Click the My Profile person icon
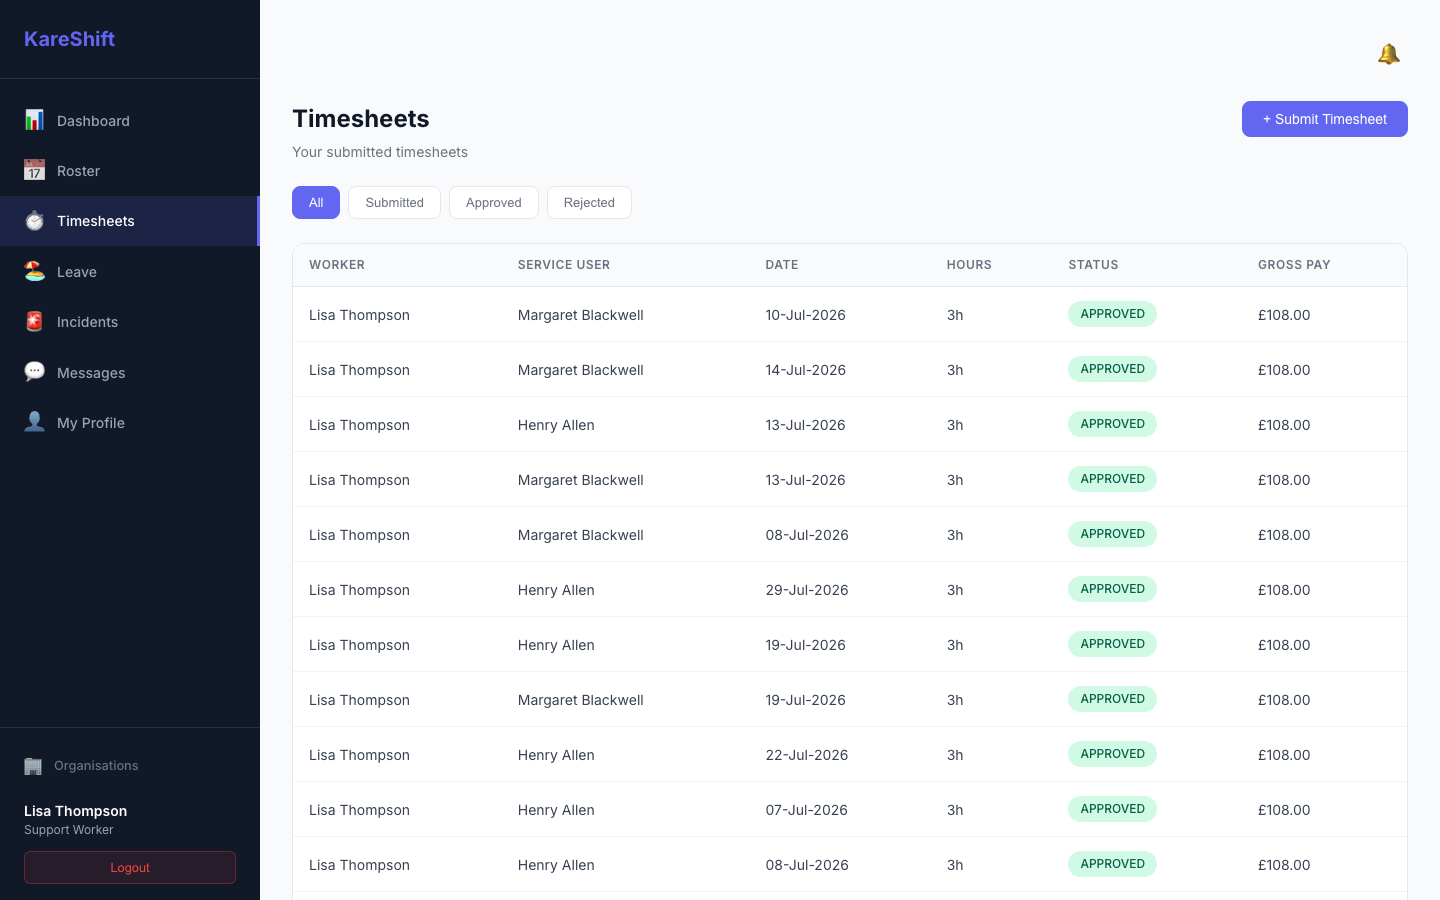1440x900 pixels. (x=34, y=422)
